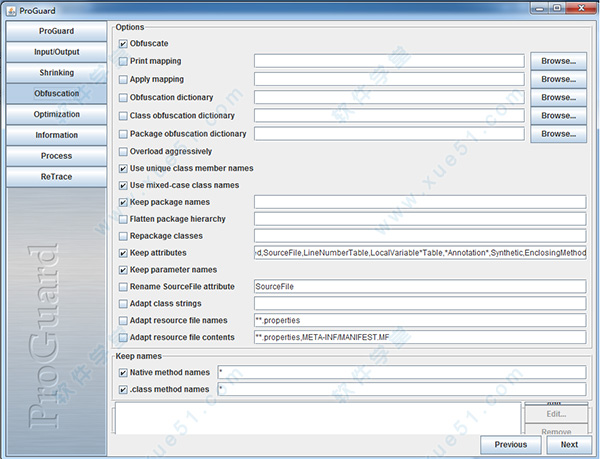Click the Previous button
Viewport: 600px width, 459px height.
[x=510, y=445]
